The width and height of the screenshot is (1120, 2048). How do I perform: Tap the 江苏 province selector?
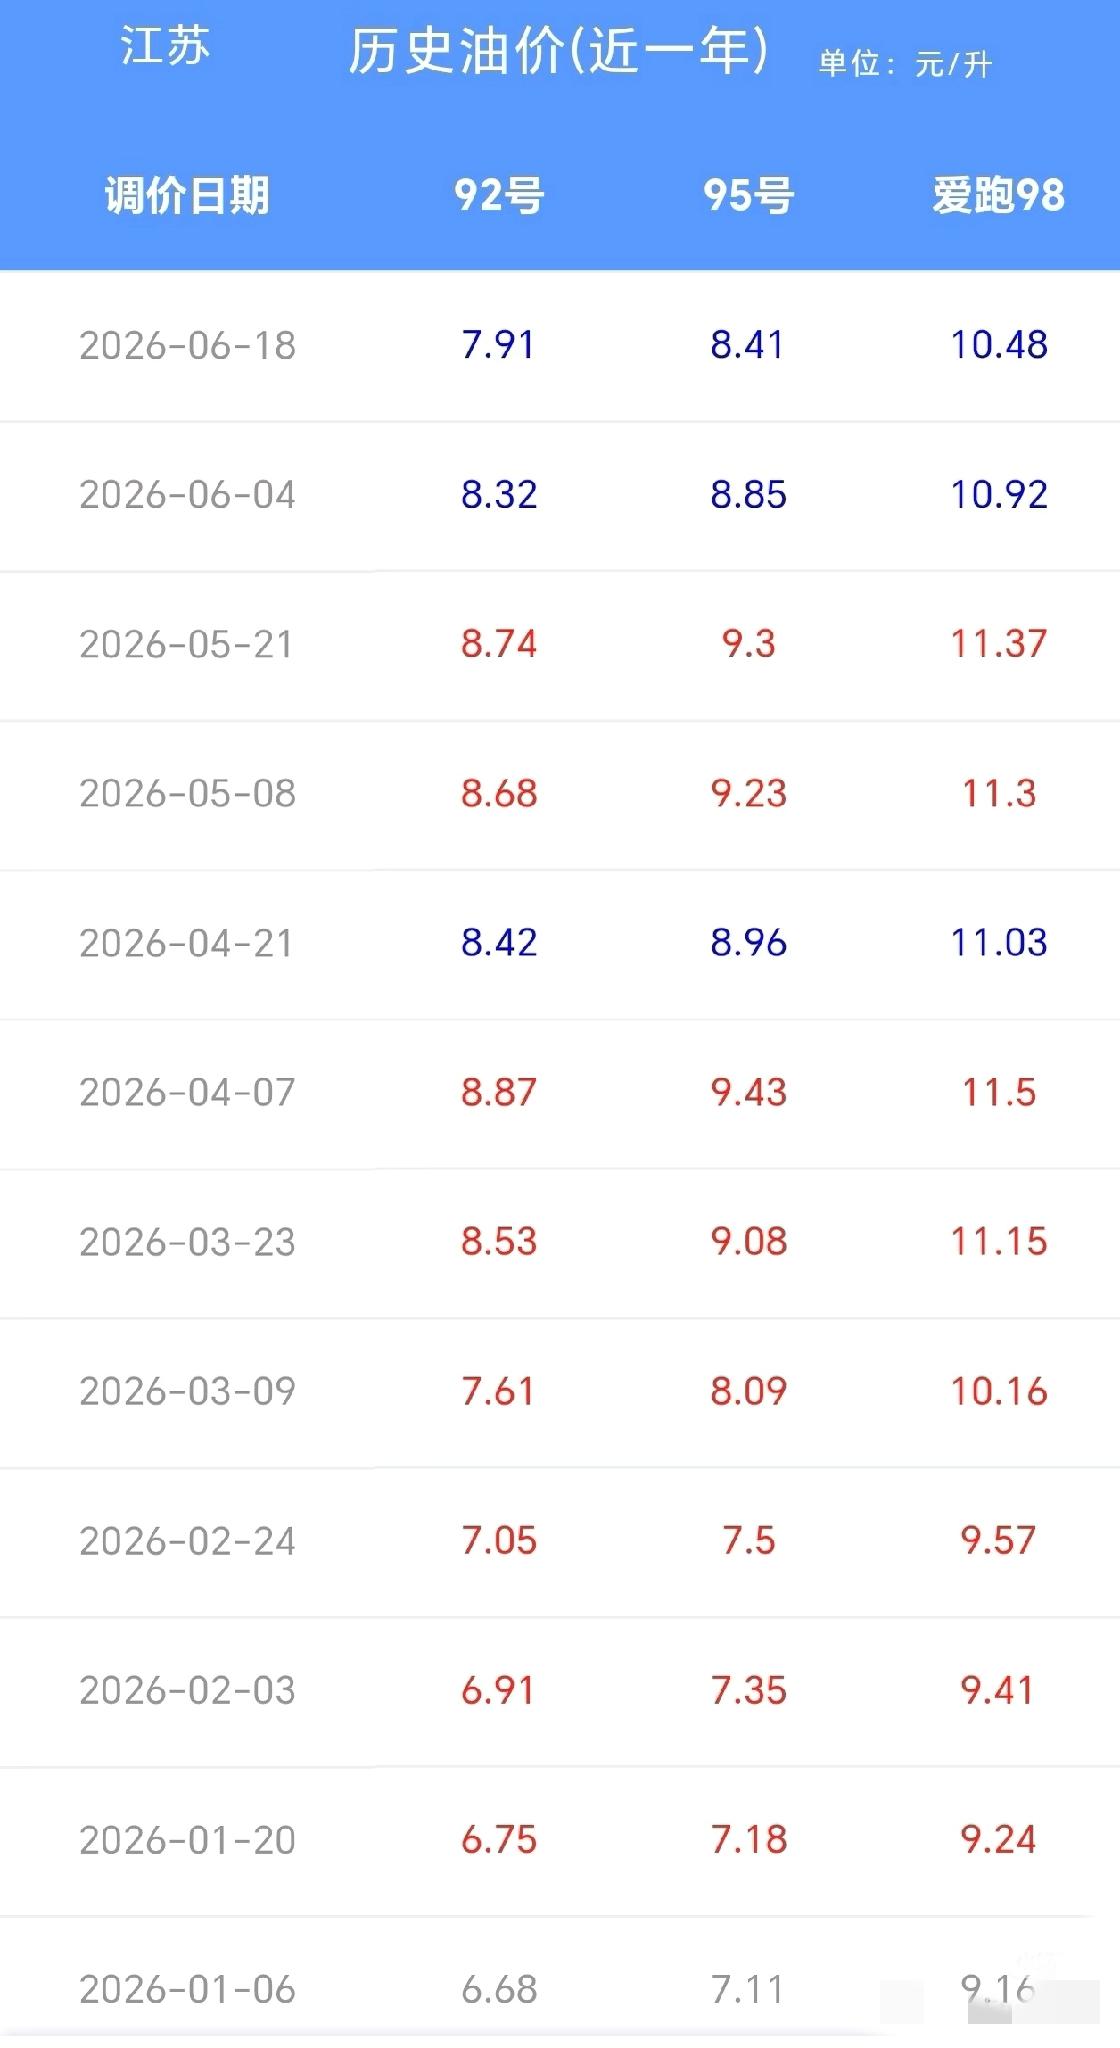[x=165, y=47]
